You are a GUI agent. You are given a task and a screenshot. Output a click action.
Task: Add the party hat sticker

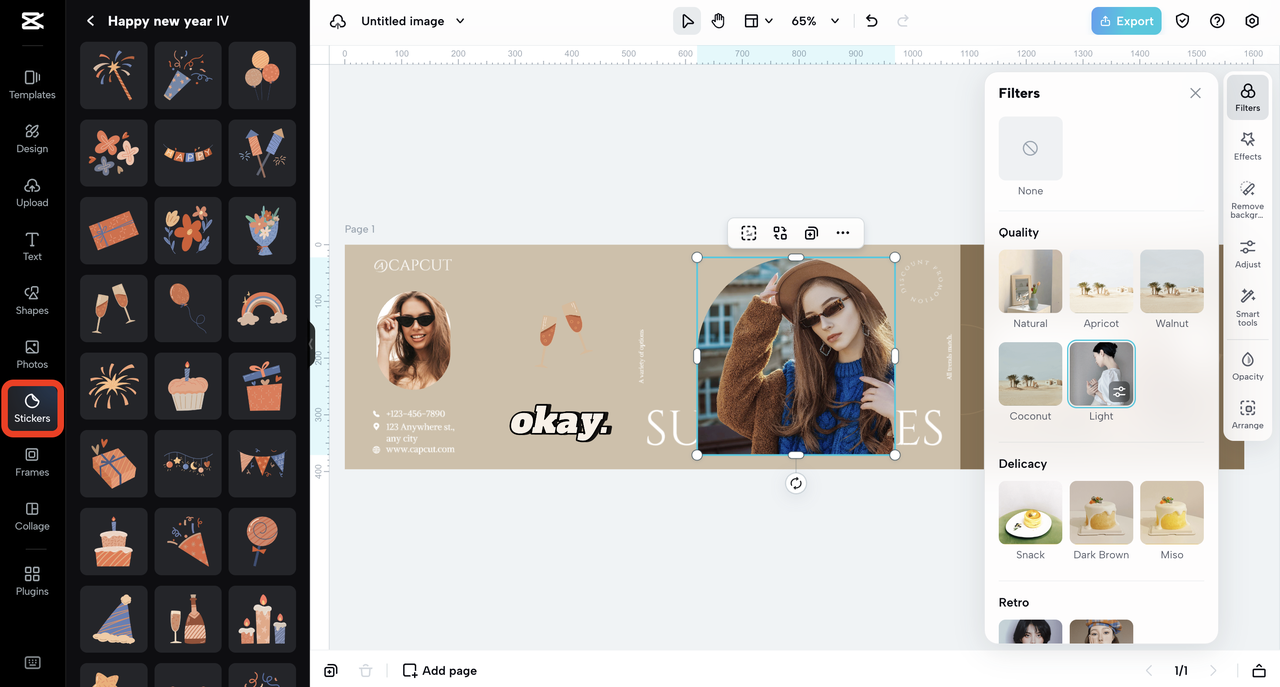pyautogui.click(x=114, y=619)
